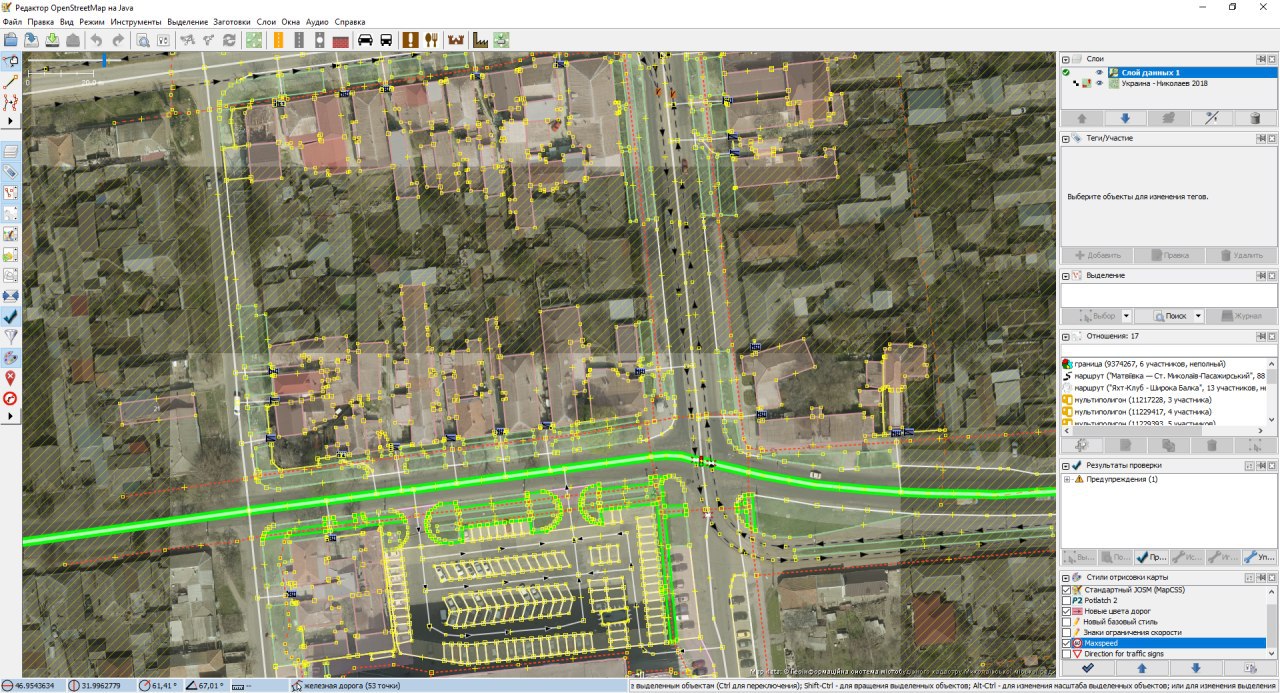Activate the select mode tool in left toolbar

11,62
